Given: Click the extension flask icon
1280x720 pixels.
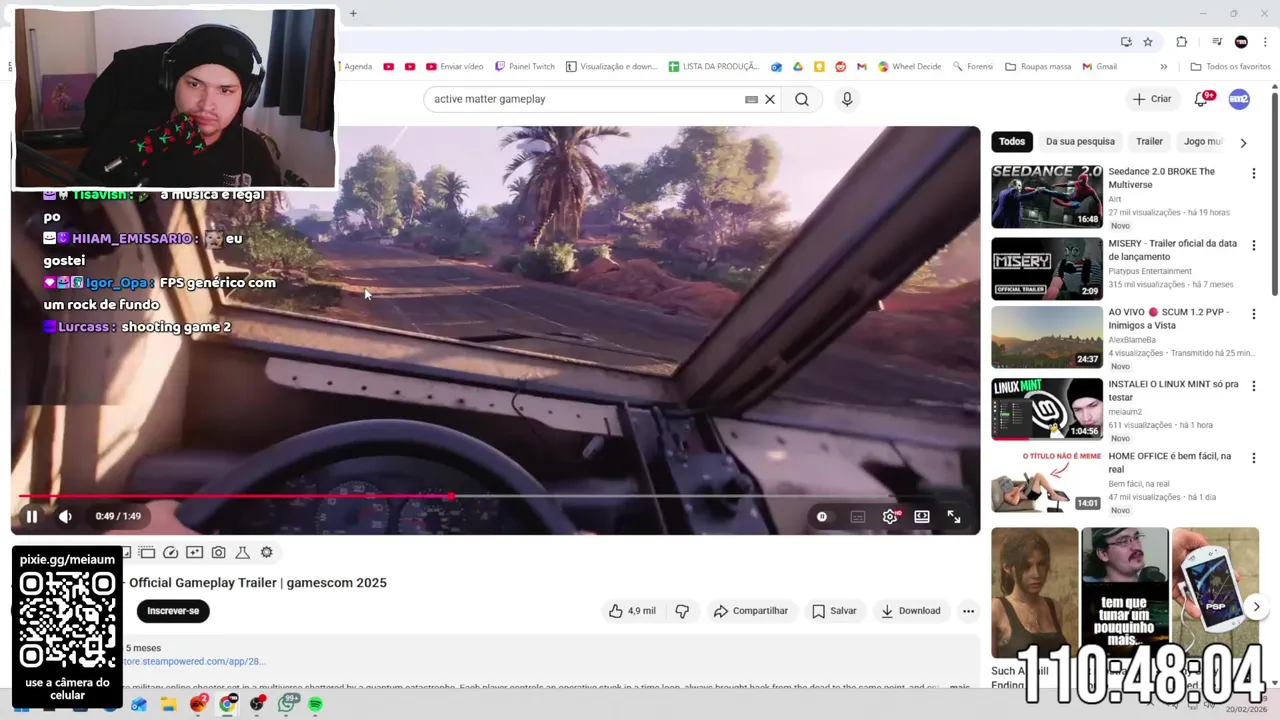Looking at the screenshot, I should tap(243, 552).
